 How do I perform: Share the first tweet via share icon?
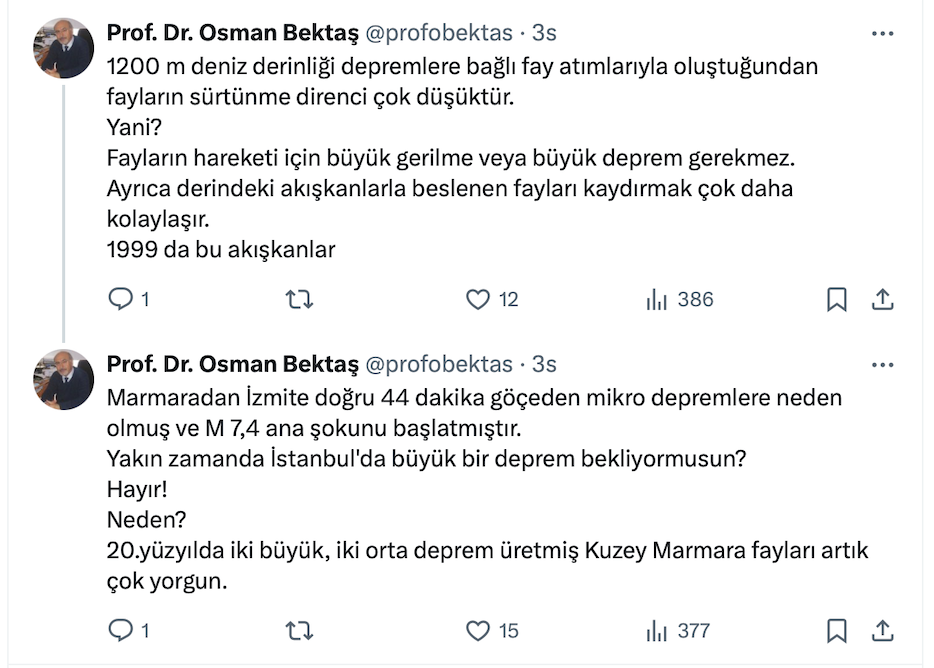click(883, 299)
